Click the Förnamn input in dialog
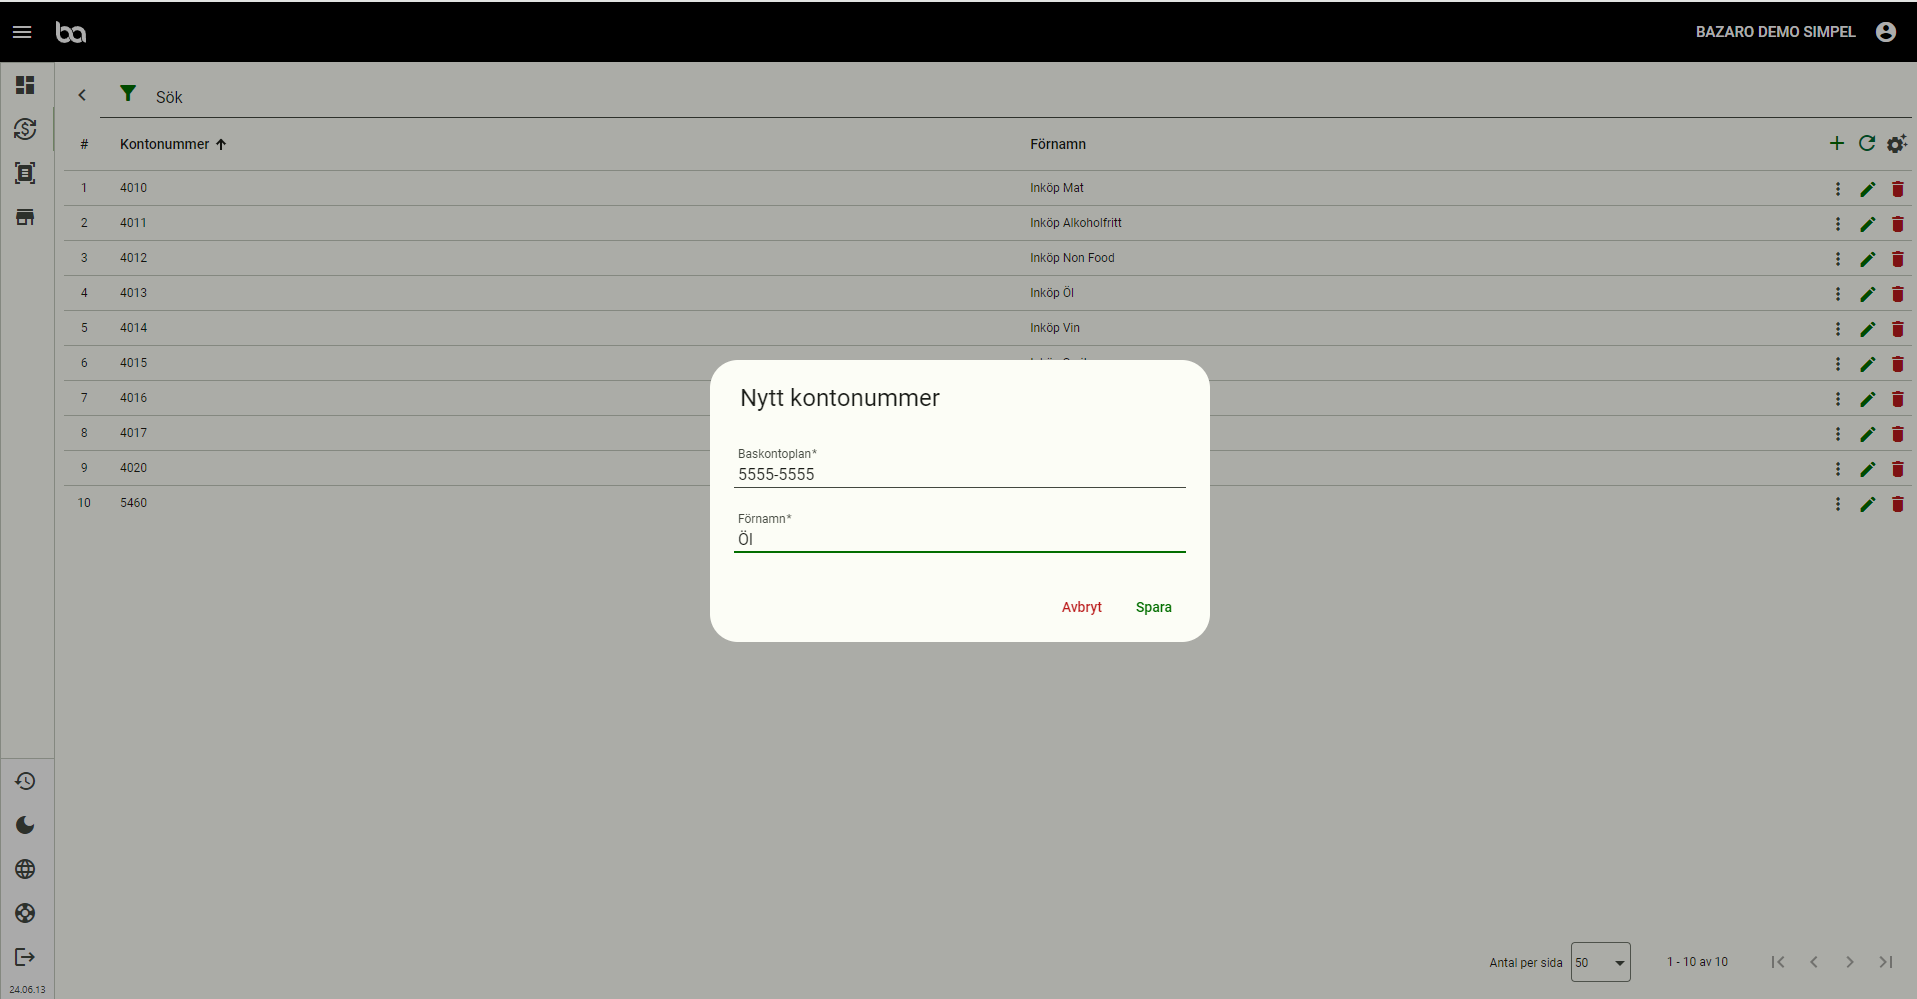This screenshot has height=999, width=1917. pyautogui.click(x=960, y=539)
